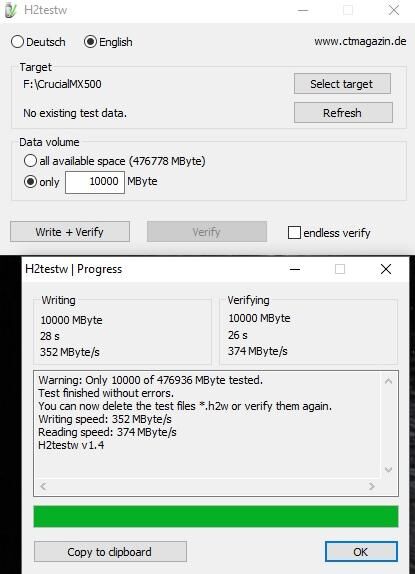The height and width of the screenshot is (574, 415).
Task: Choose all available space option
Action: tap(114, 161)
